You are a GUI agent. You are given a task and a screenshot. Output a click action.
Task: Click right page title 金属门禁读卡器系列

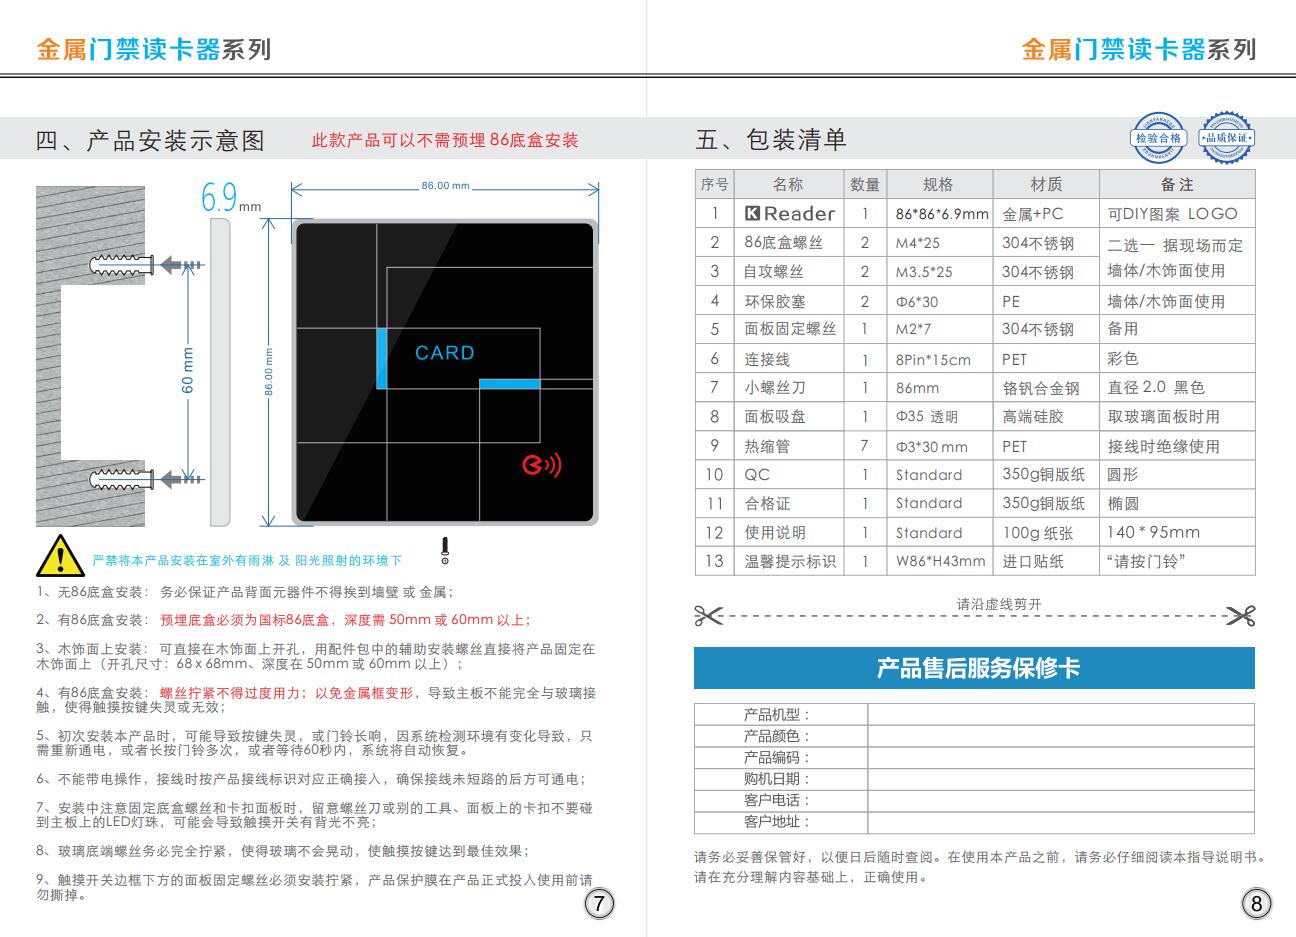pyautogui.click(x=1139, y=49)
